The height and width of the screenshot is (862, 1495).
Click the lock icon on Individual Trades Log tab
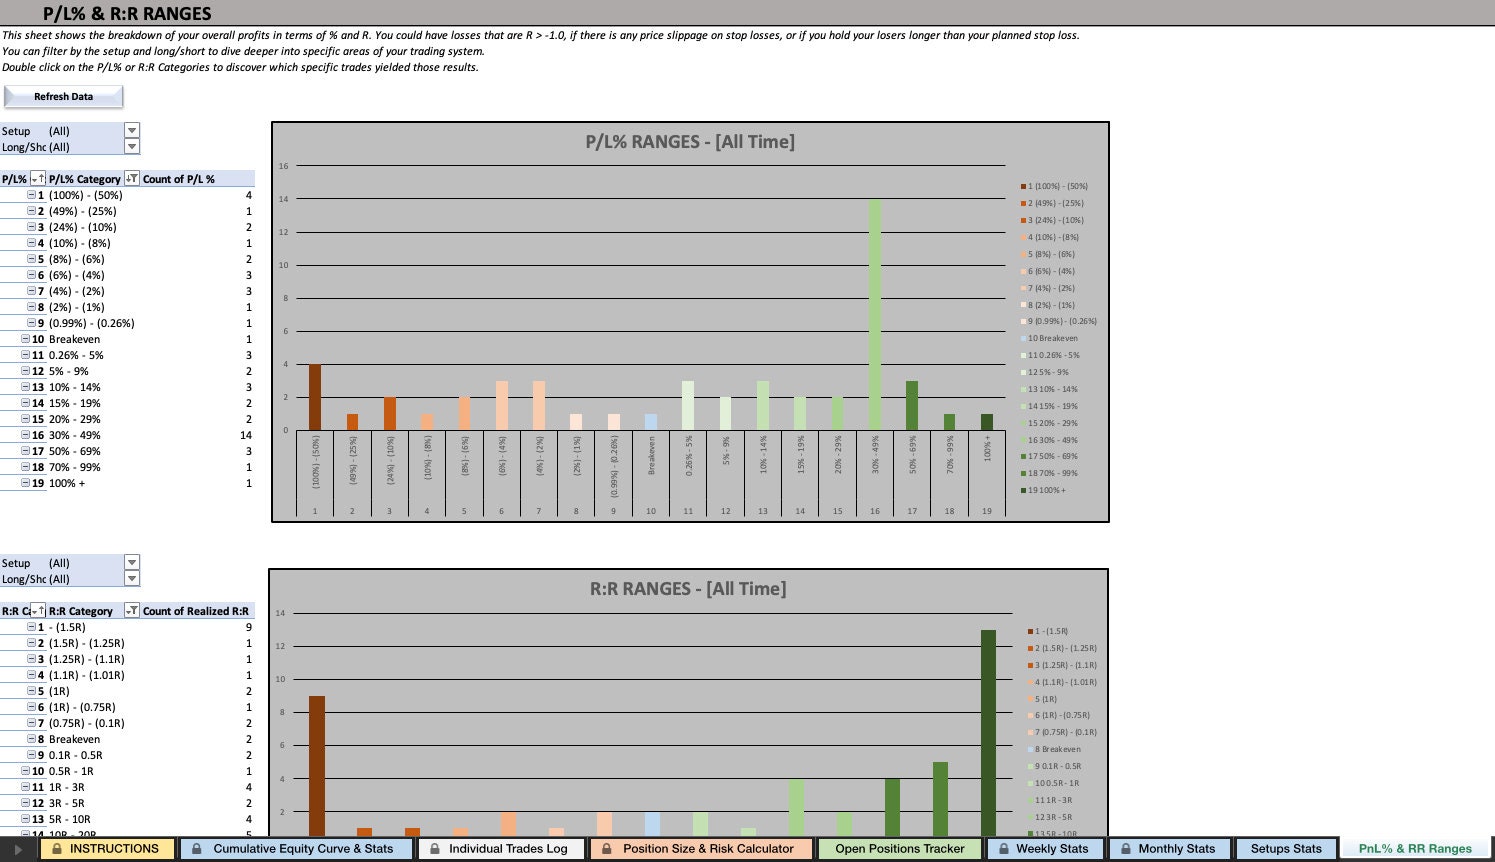click(434, 848)
